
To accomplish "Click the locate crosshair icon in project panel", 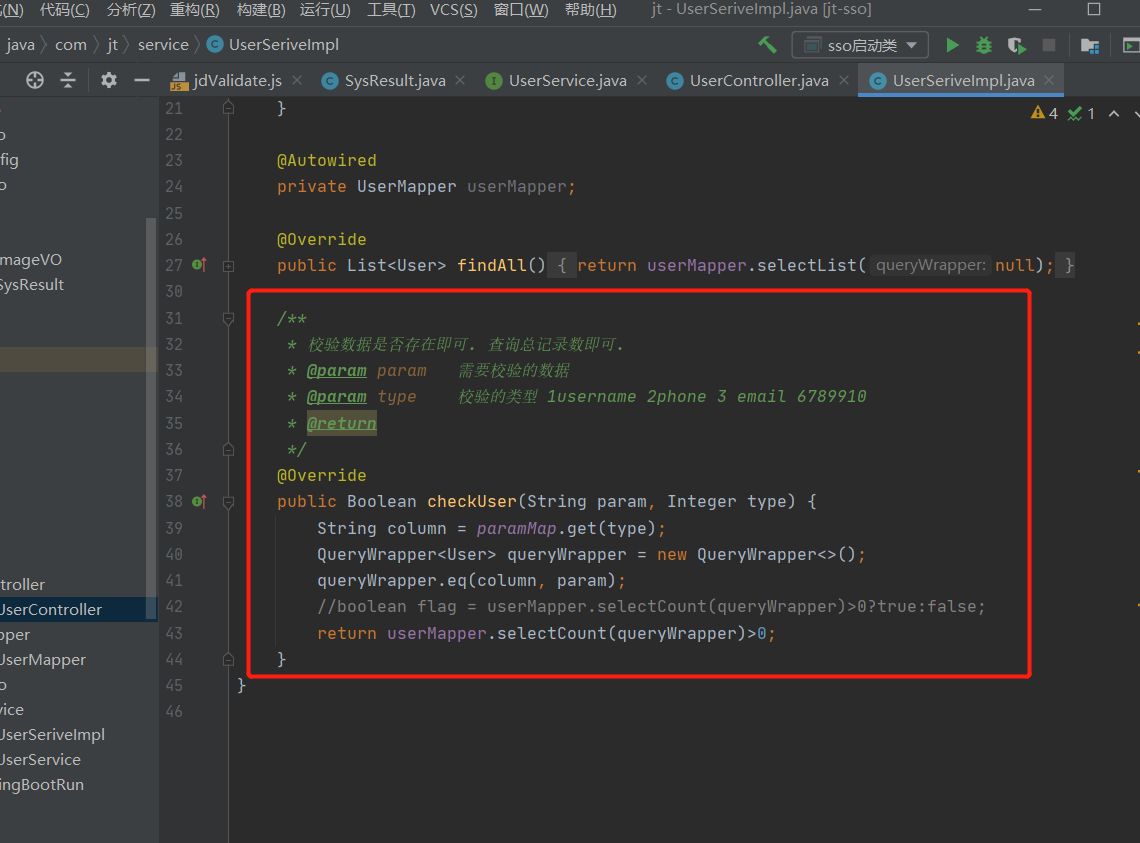I will pos(34,80).
